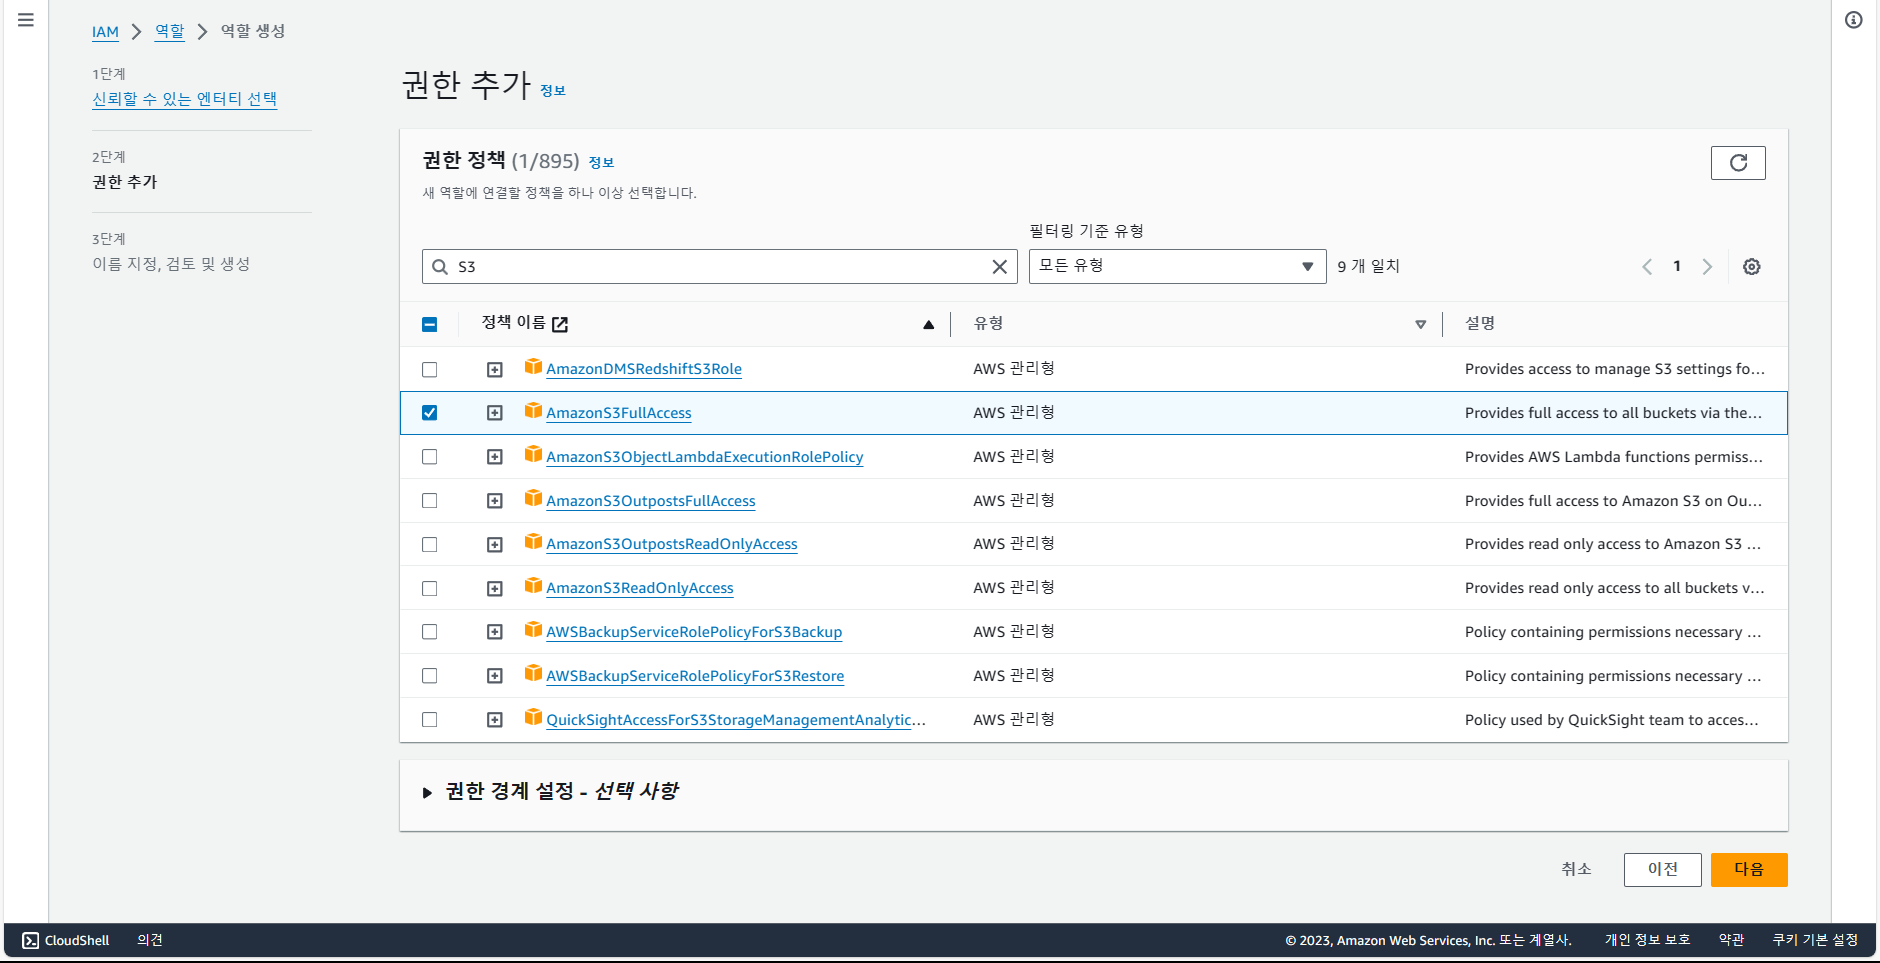The image size is (1880, 963).
Task: Click into the policy search field
Action: pyautogui.click(x=720, y=267)
